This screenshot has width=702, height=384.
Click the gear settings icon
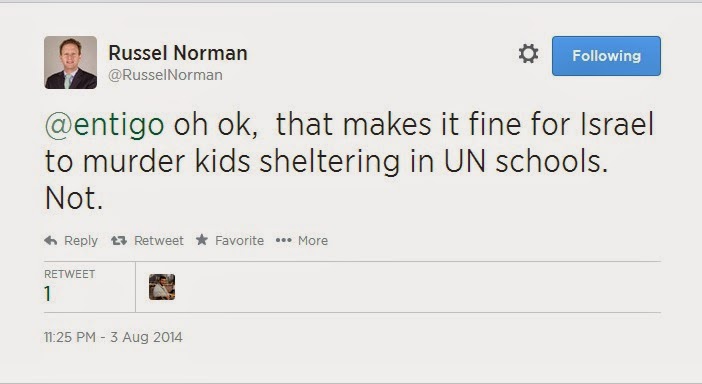click(528, 54)
